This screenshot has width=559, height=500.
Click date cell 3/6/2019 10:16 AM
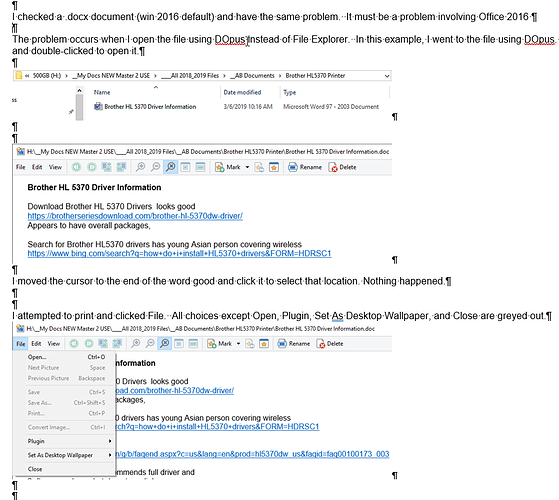[248, 107]
